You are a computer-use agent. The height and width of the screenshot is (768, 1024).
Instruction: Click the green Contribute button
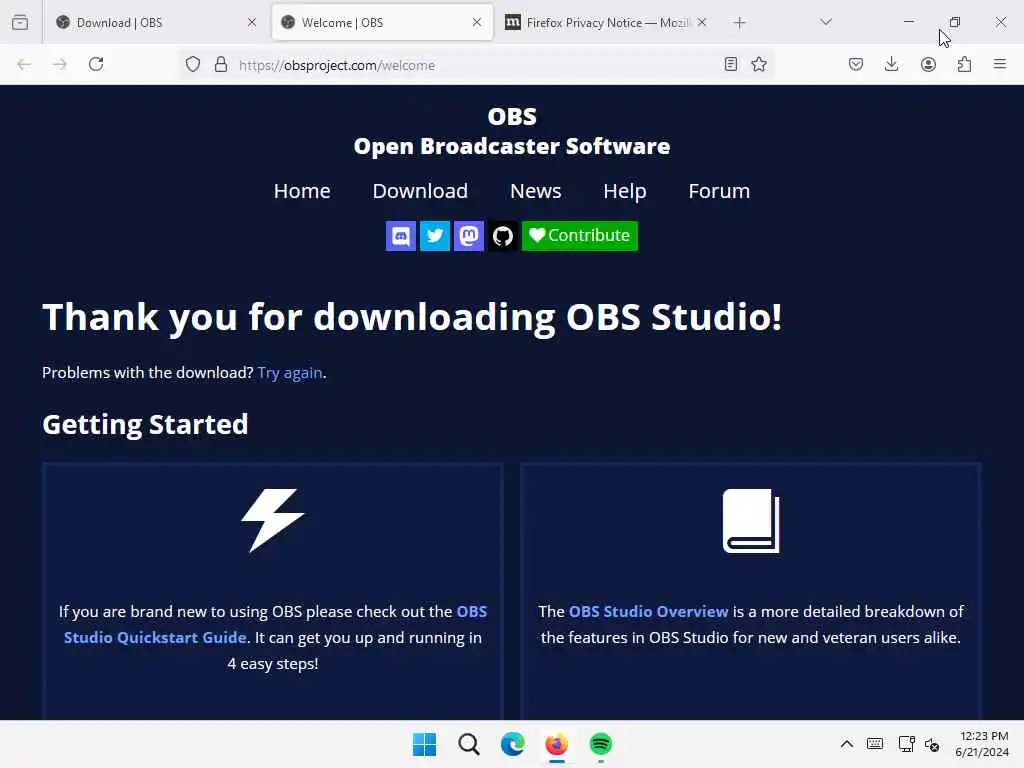(x=579, y=236)
